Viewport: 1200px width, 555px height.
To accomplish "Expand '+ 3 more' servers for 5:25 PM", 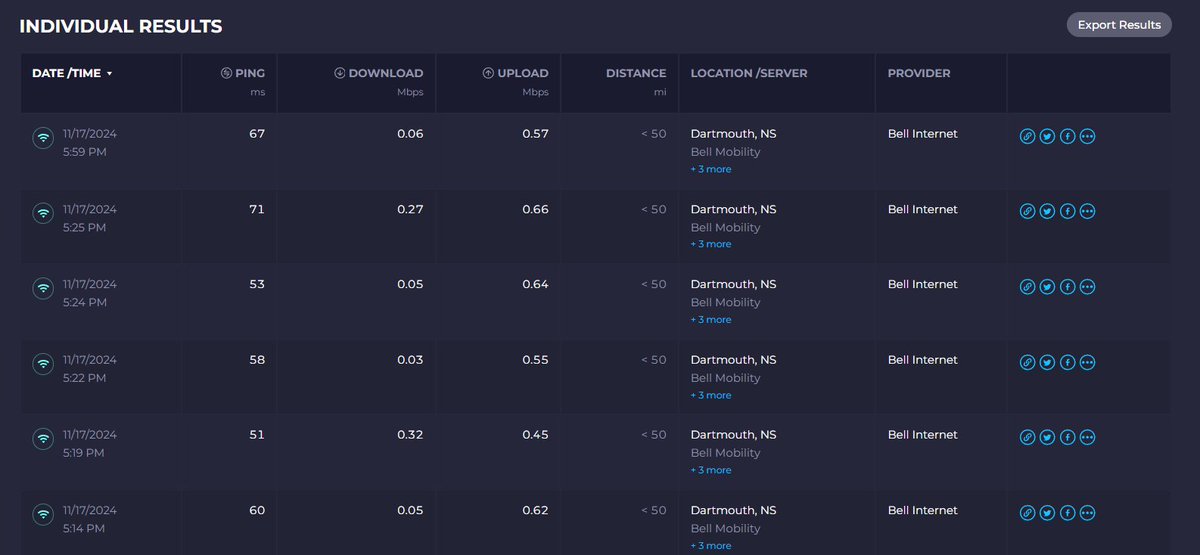I will pyautogui.click(x=711, y=244).
